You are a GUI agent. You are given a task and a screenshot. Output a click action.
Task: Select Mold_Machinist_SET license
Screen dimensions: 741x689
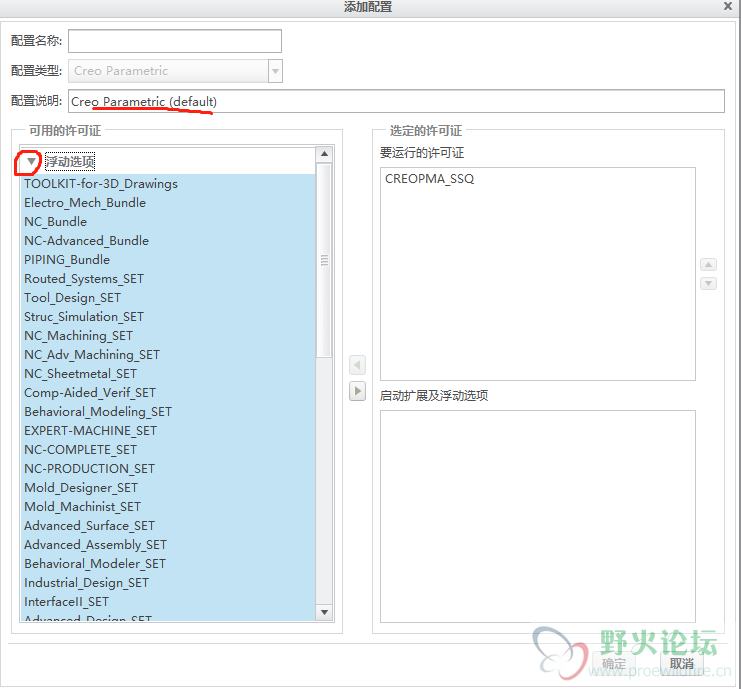[168, 507]
